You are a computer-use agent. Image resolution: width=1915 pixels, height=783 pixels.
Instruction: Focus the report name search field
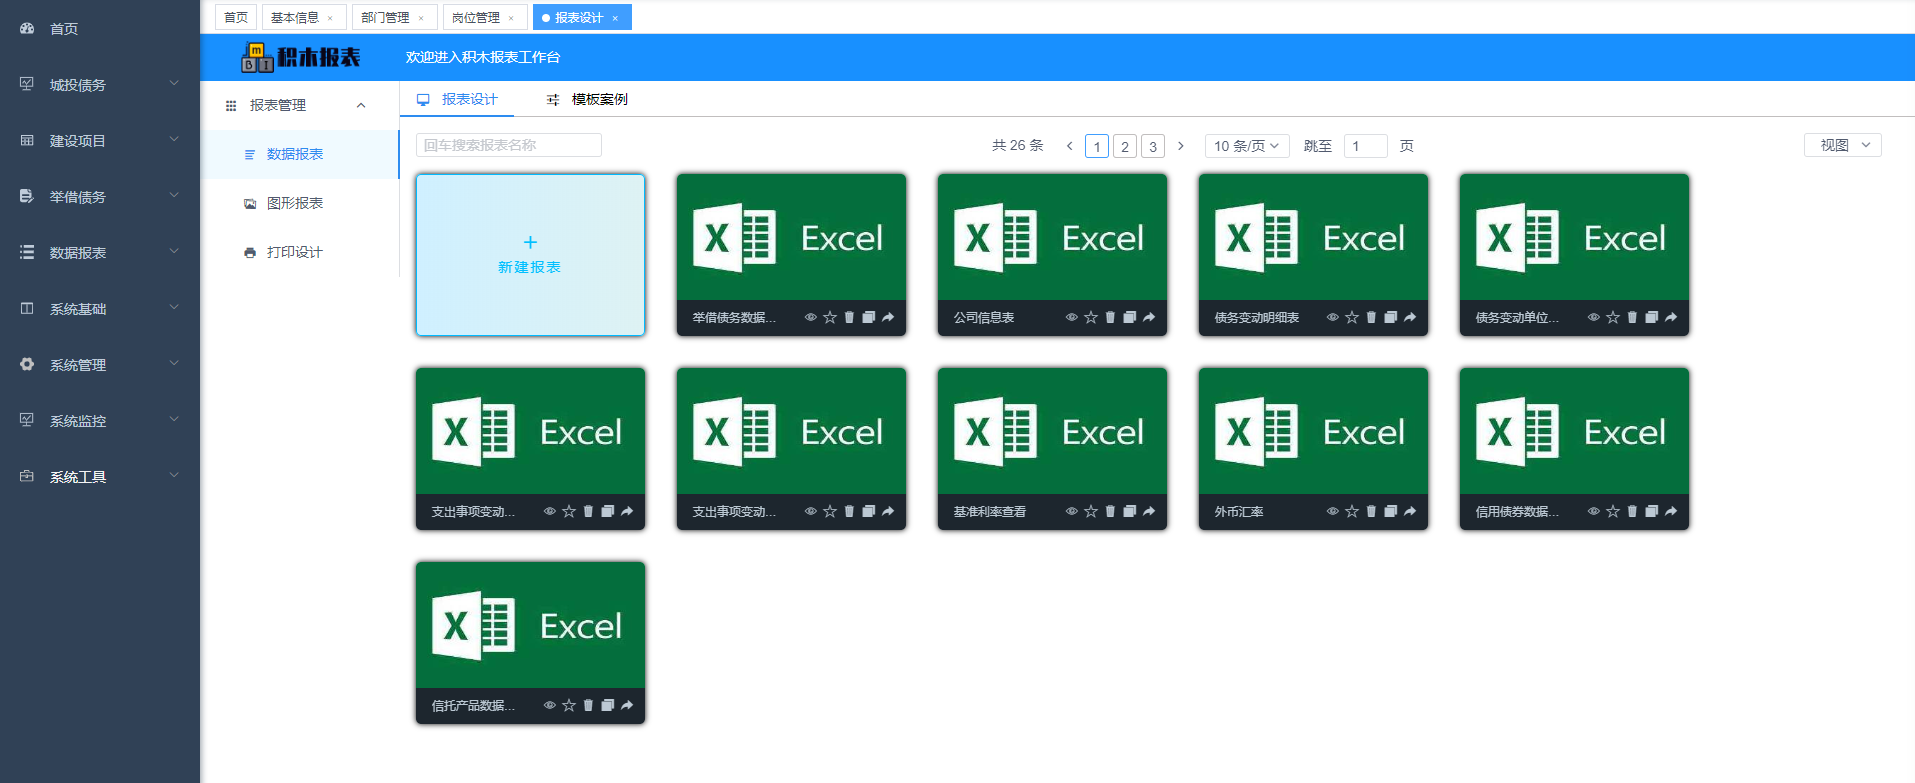509,145
